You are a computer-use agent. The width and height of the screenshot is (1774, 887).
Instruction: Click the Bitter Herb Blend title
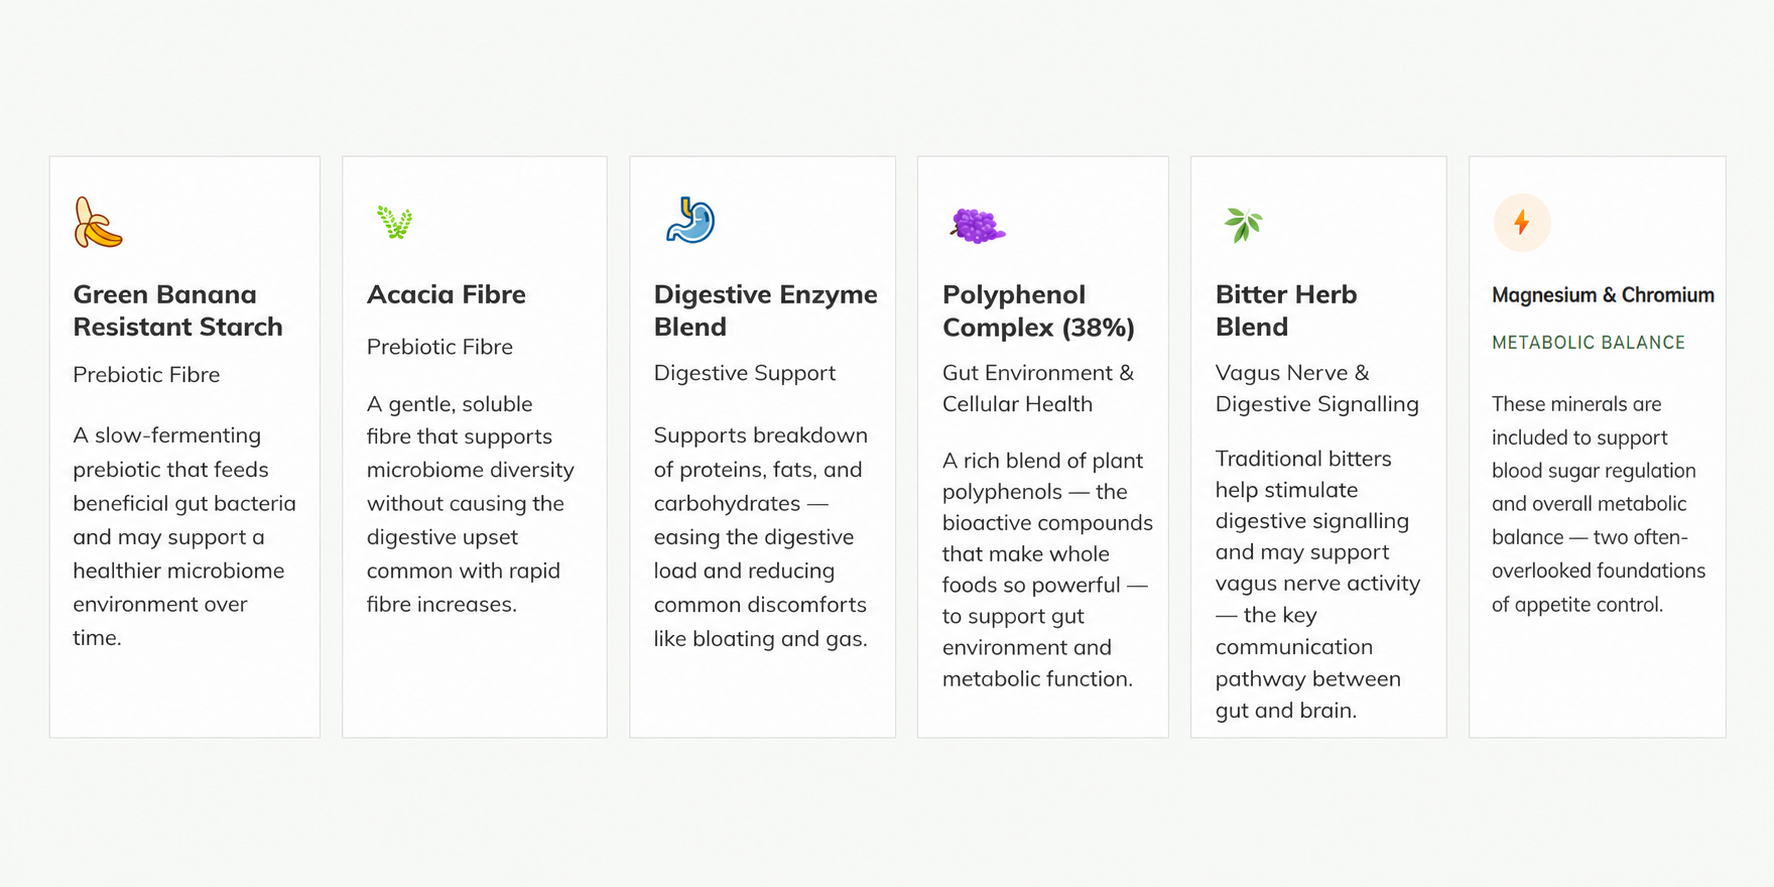coord(1286,310)
